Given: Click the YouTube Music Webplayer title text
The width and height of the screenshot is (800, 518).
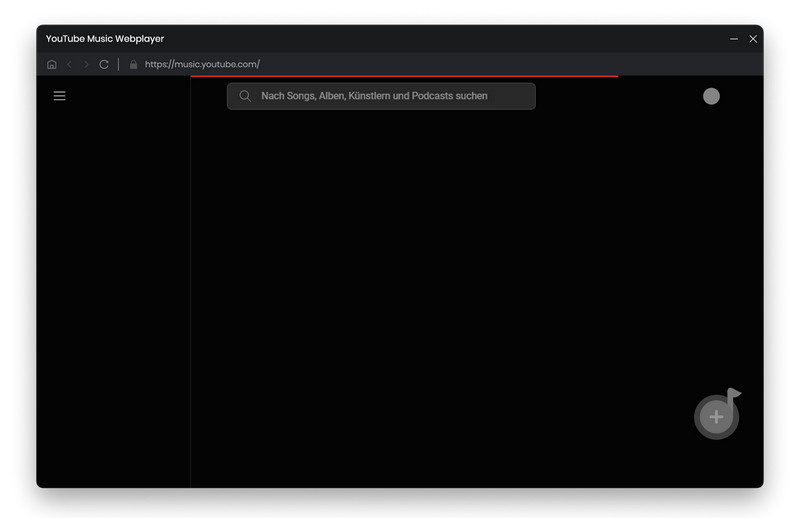Looking at the screenshot, I should 105,39.
